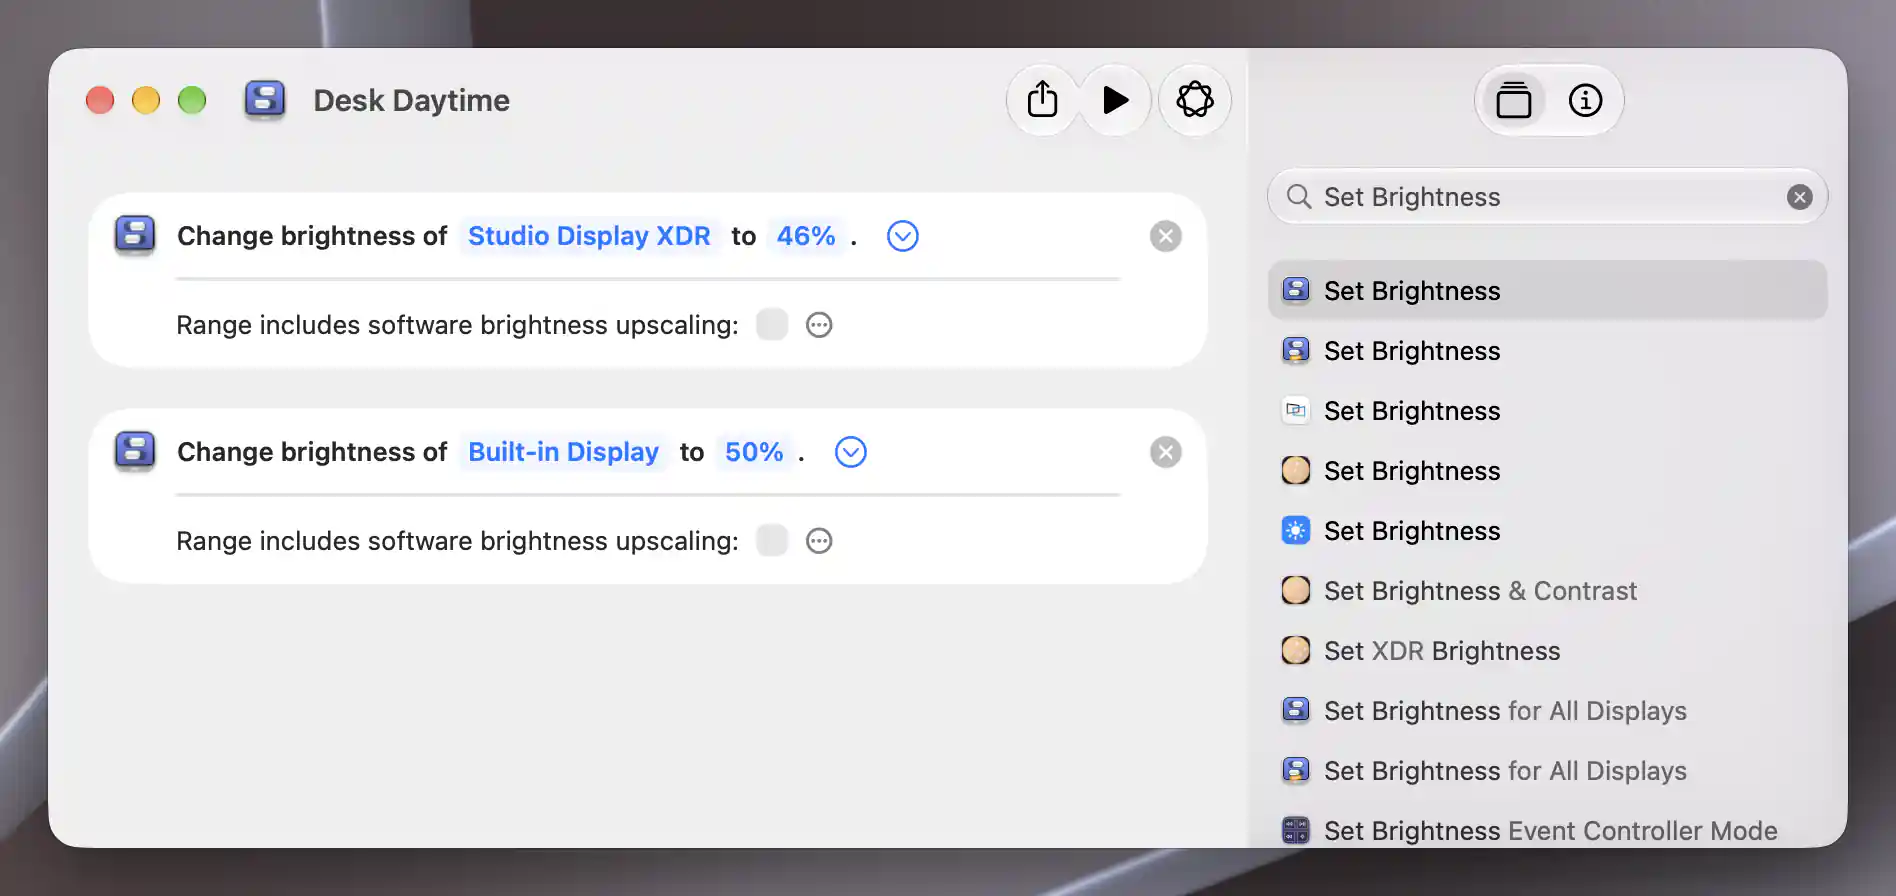Run the Desk Daytime shortcut

tap(1115, 100)
